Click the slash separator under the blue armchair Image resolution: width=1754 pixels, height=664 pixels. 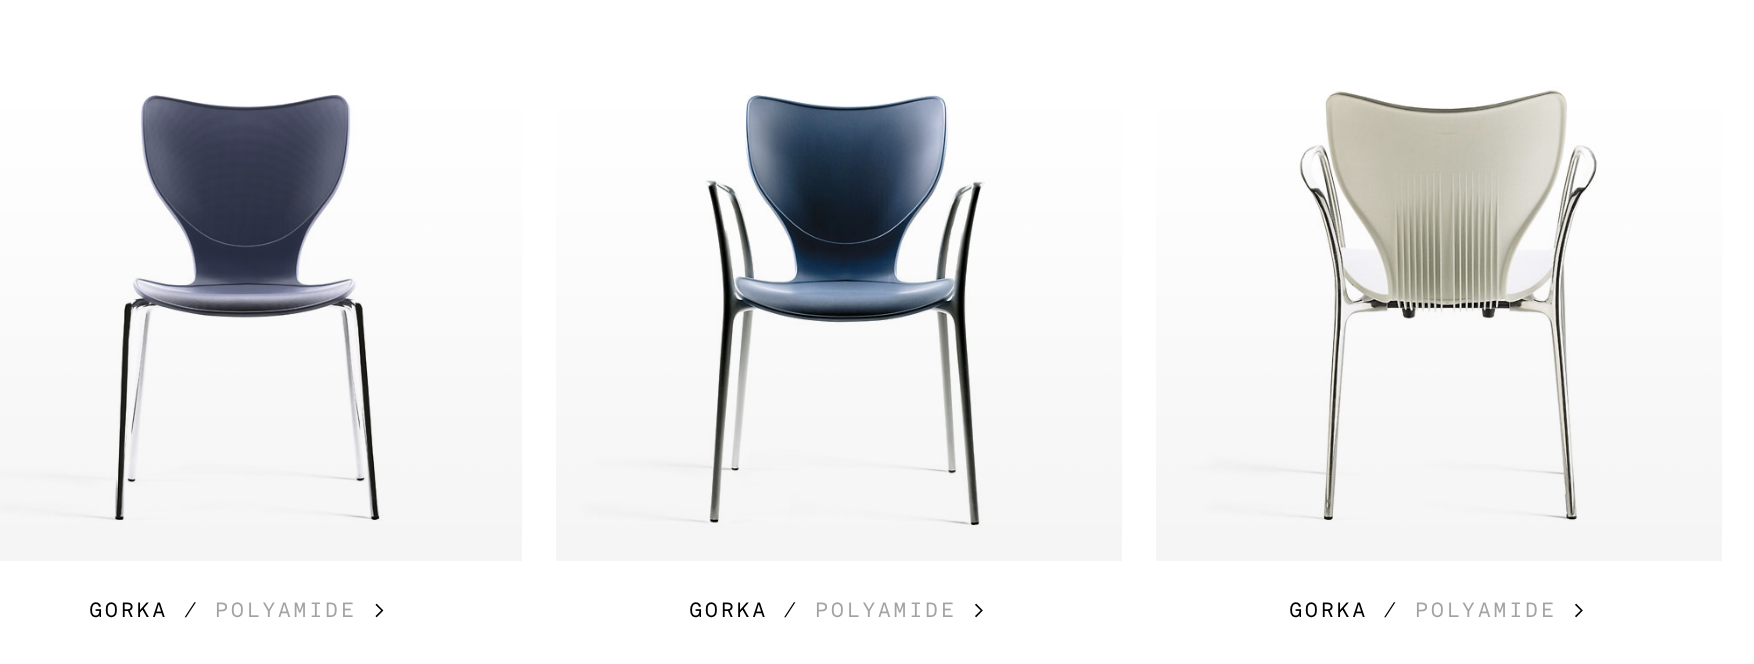point(790,610)
